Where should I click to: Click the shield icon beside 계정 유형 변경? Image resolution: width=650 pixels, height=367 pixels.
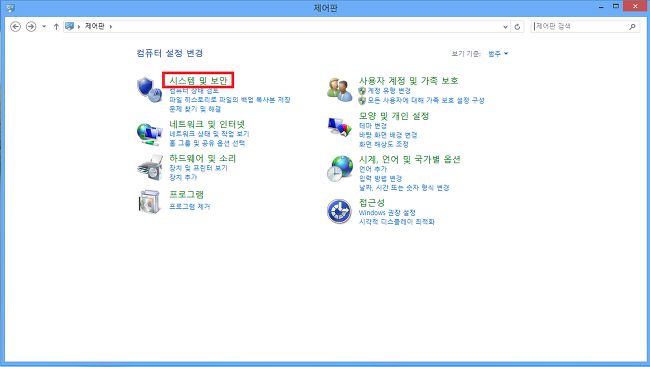tap(362, 90)
